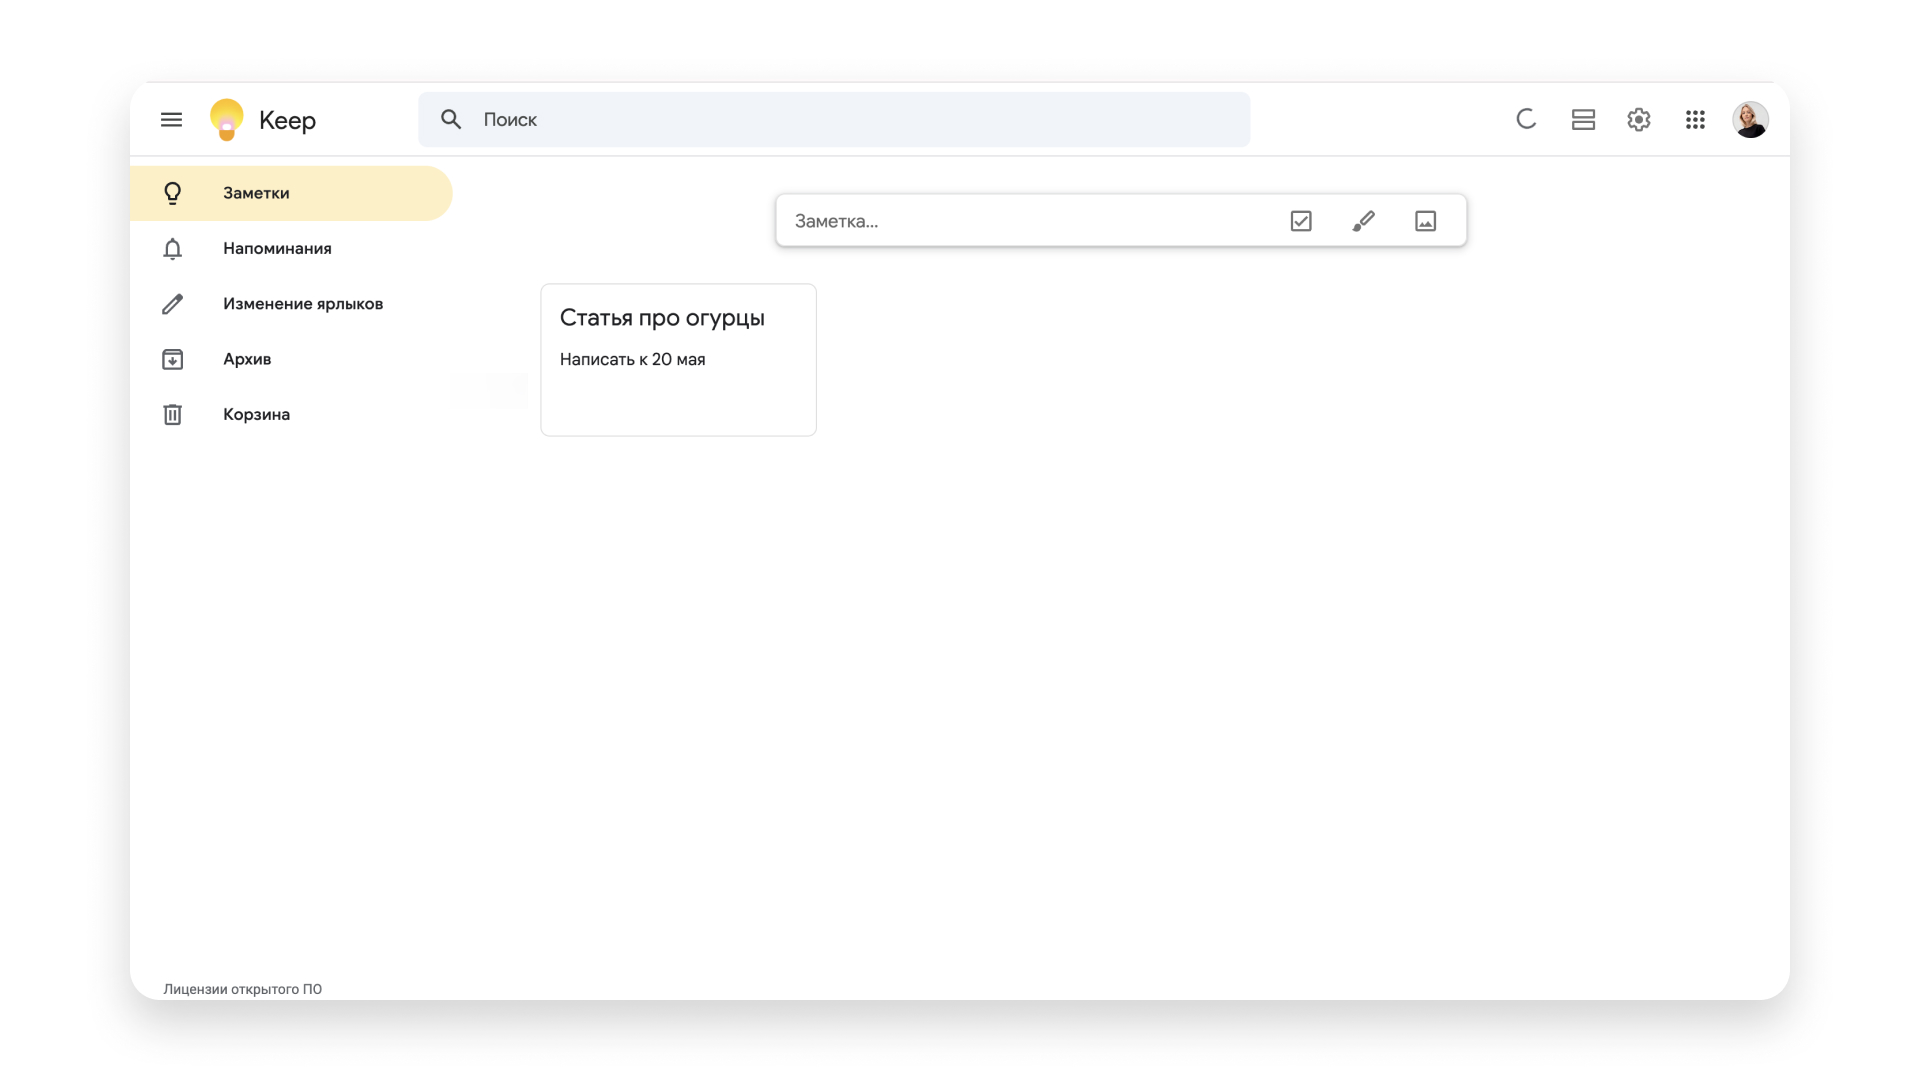
Task: Create a new drawing note
Action: [x=1363, y=221]
